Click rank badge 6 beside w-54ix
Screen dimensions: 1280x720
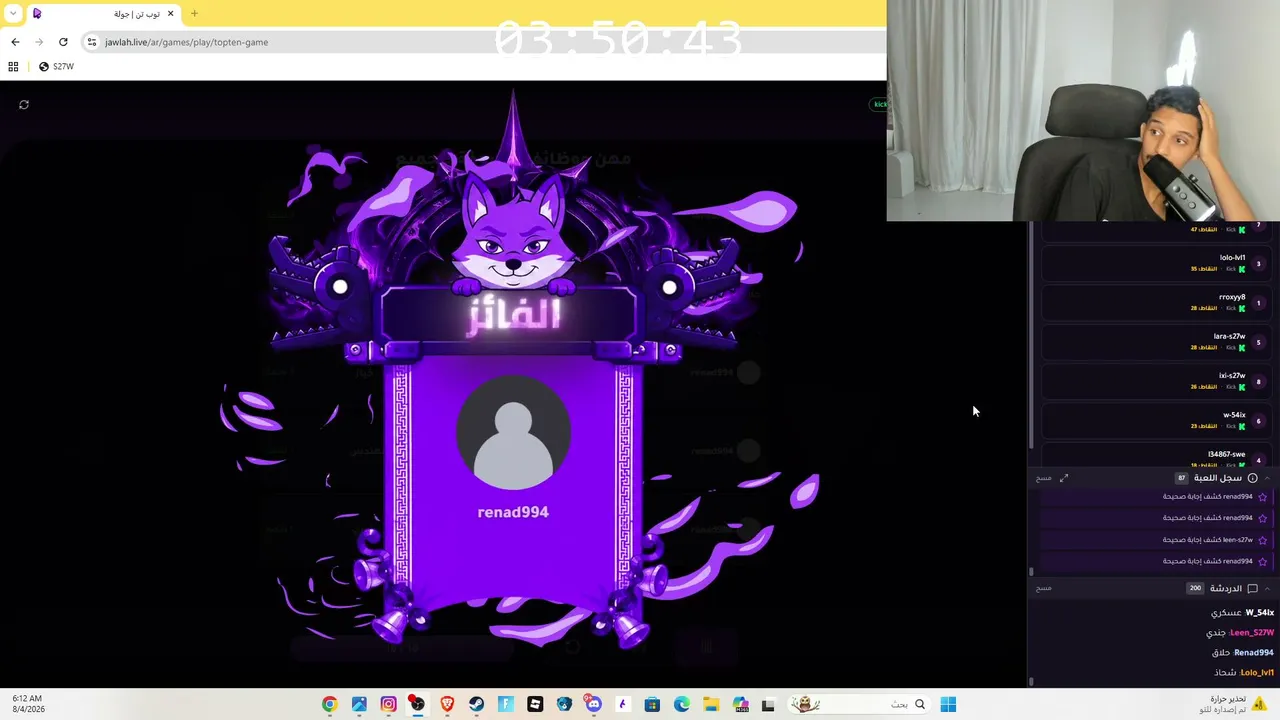[x=1259, y=421]
